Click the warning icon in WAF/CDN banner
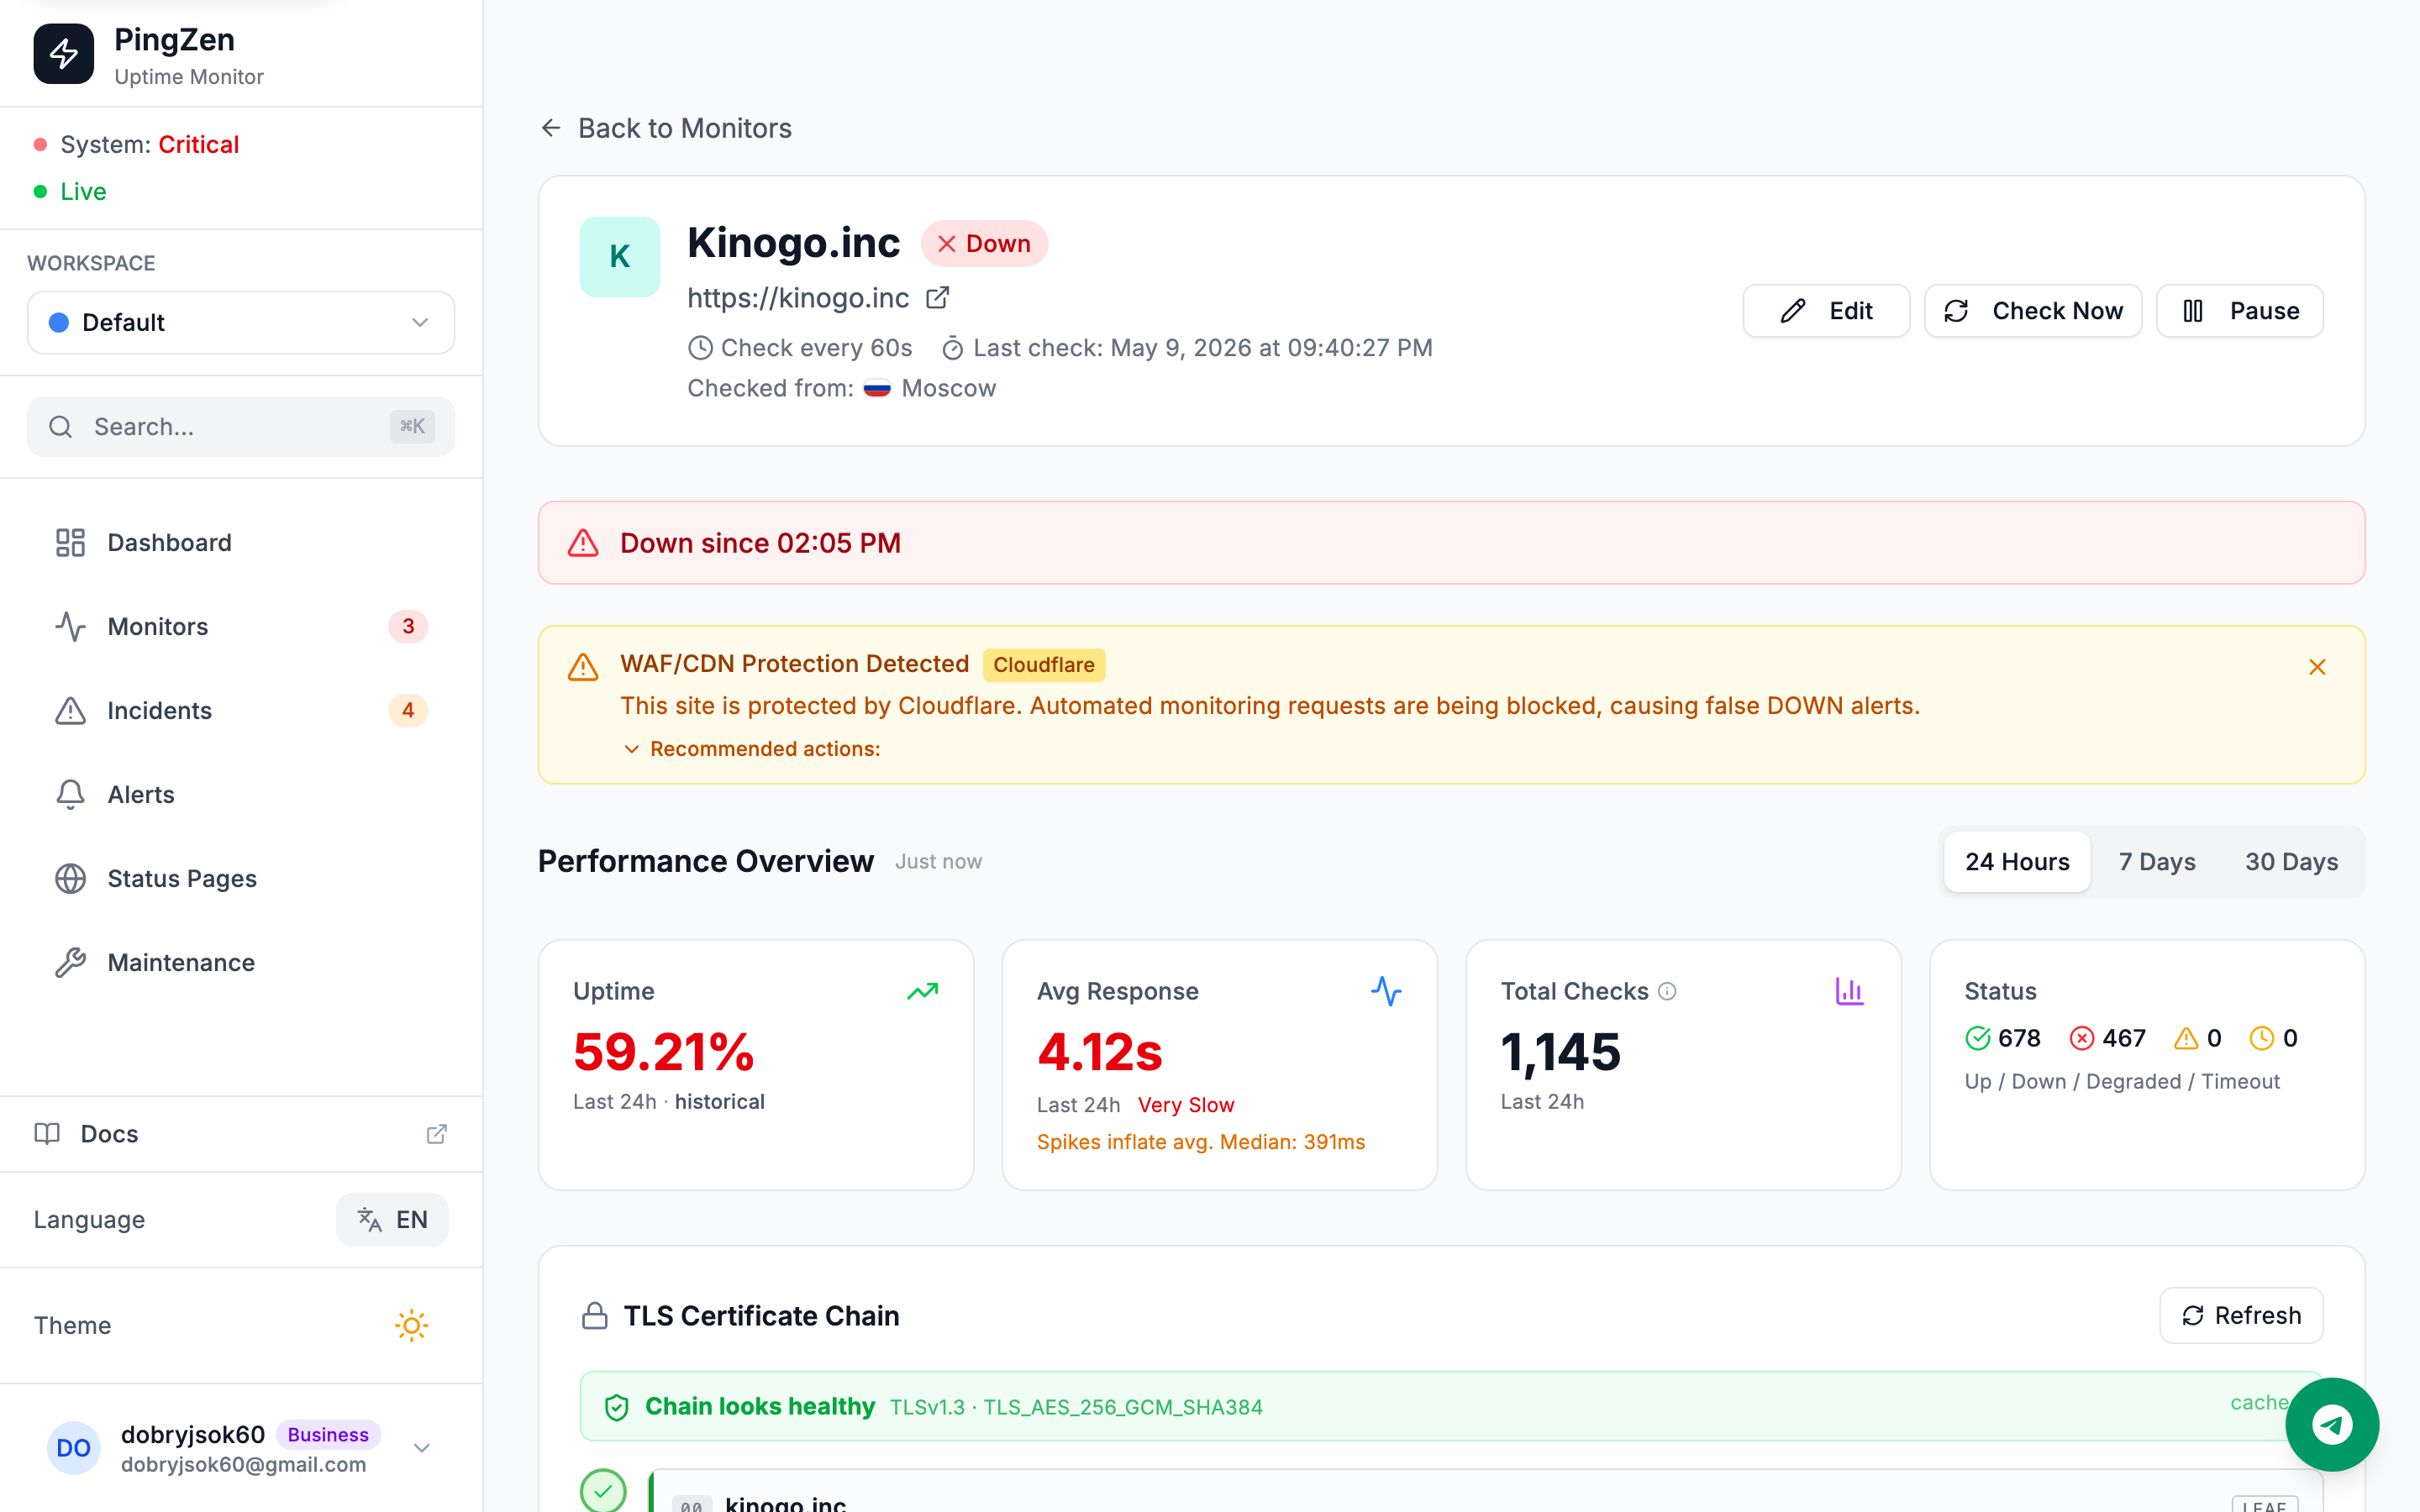The image size is (2420, 1512). (x=583, y=666)
